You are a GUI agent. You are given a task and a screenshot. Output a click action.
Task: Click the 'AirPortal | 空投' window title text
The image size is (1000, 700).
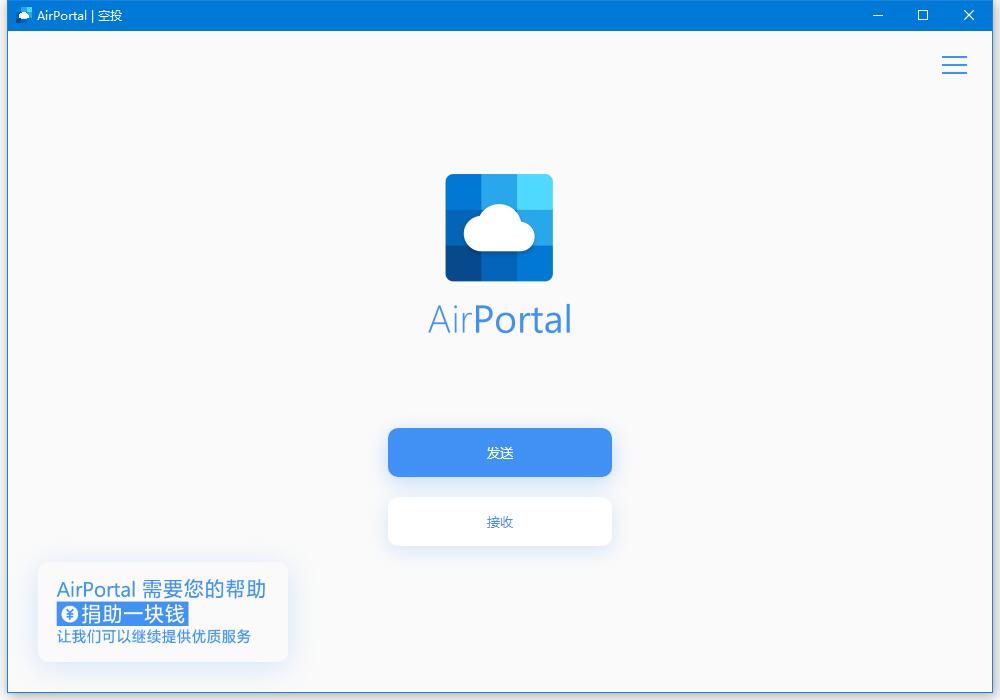[79, 15]
